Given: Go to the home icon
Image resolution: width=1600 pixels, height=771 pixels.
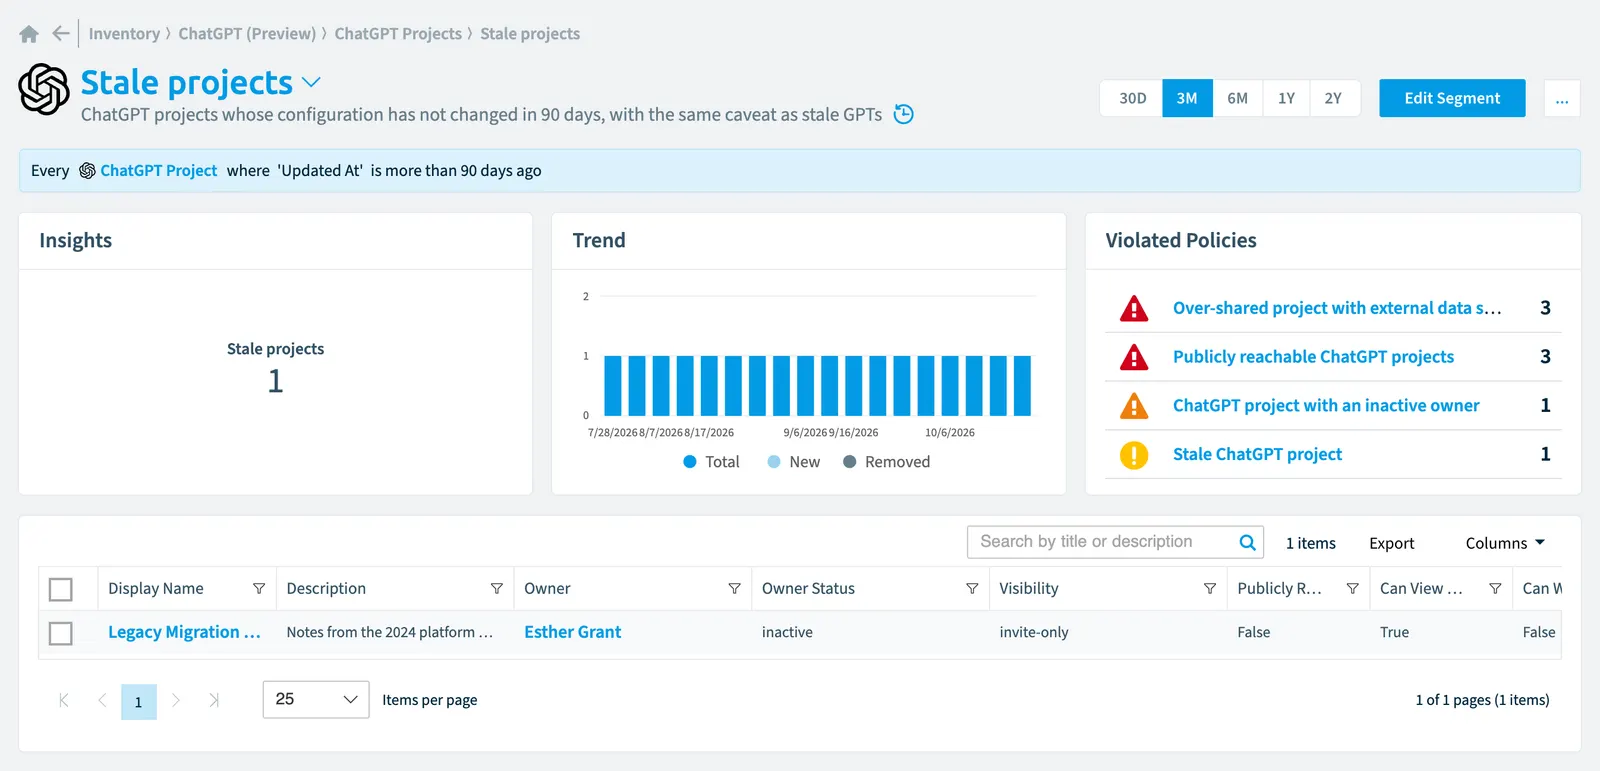Looking at the screenshot, I should [x=29, y=34].
